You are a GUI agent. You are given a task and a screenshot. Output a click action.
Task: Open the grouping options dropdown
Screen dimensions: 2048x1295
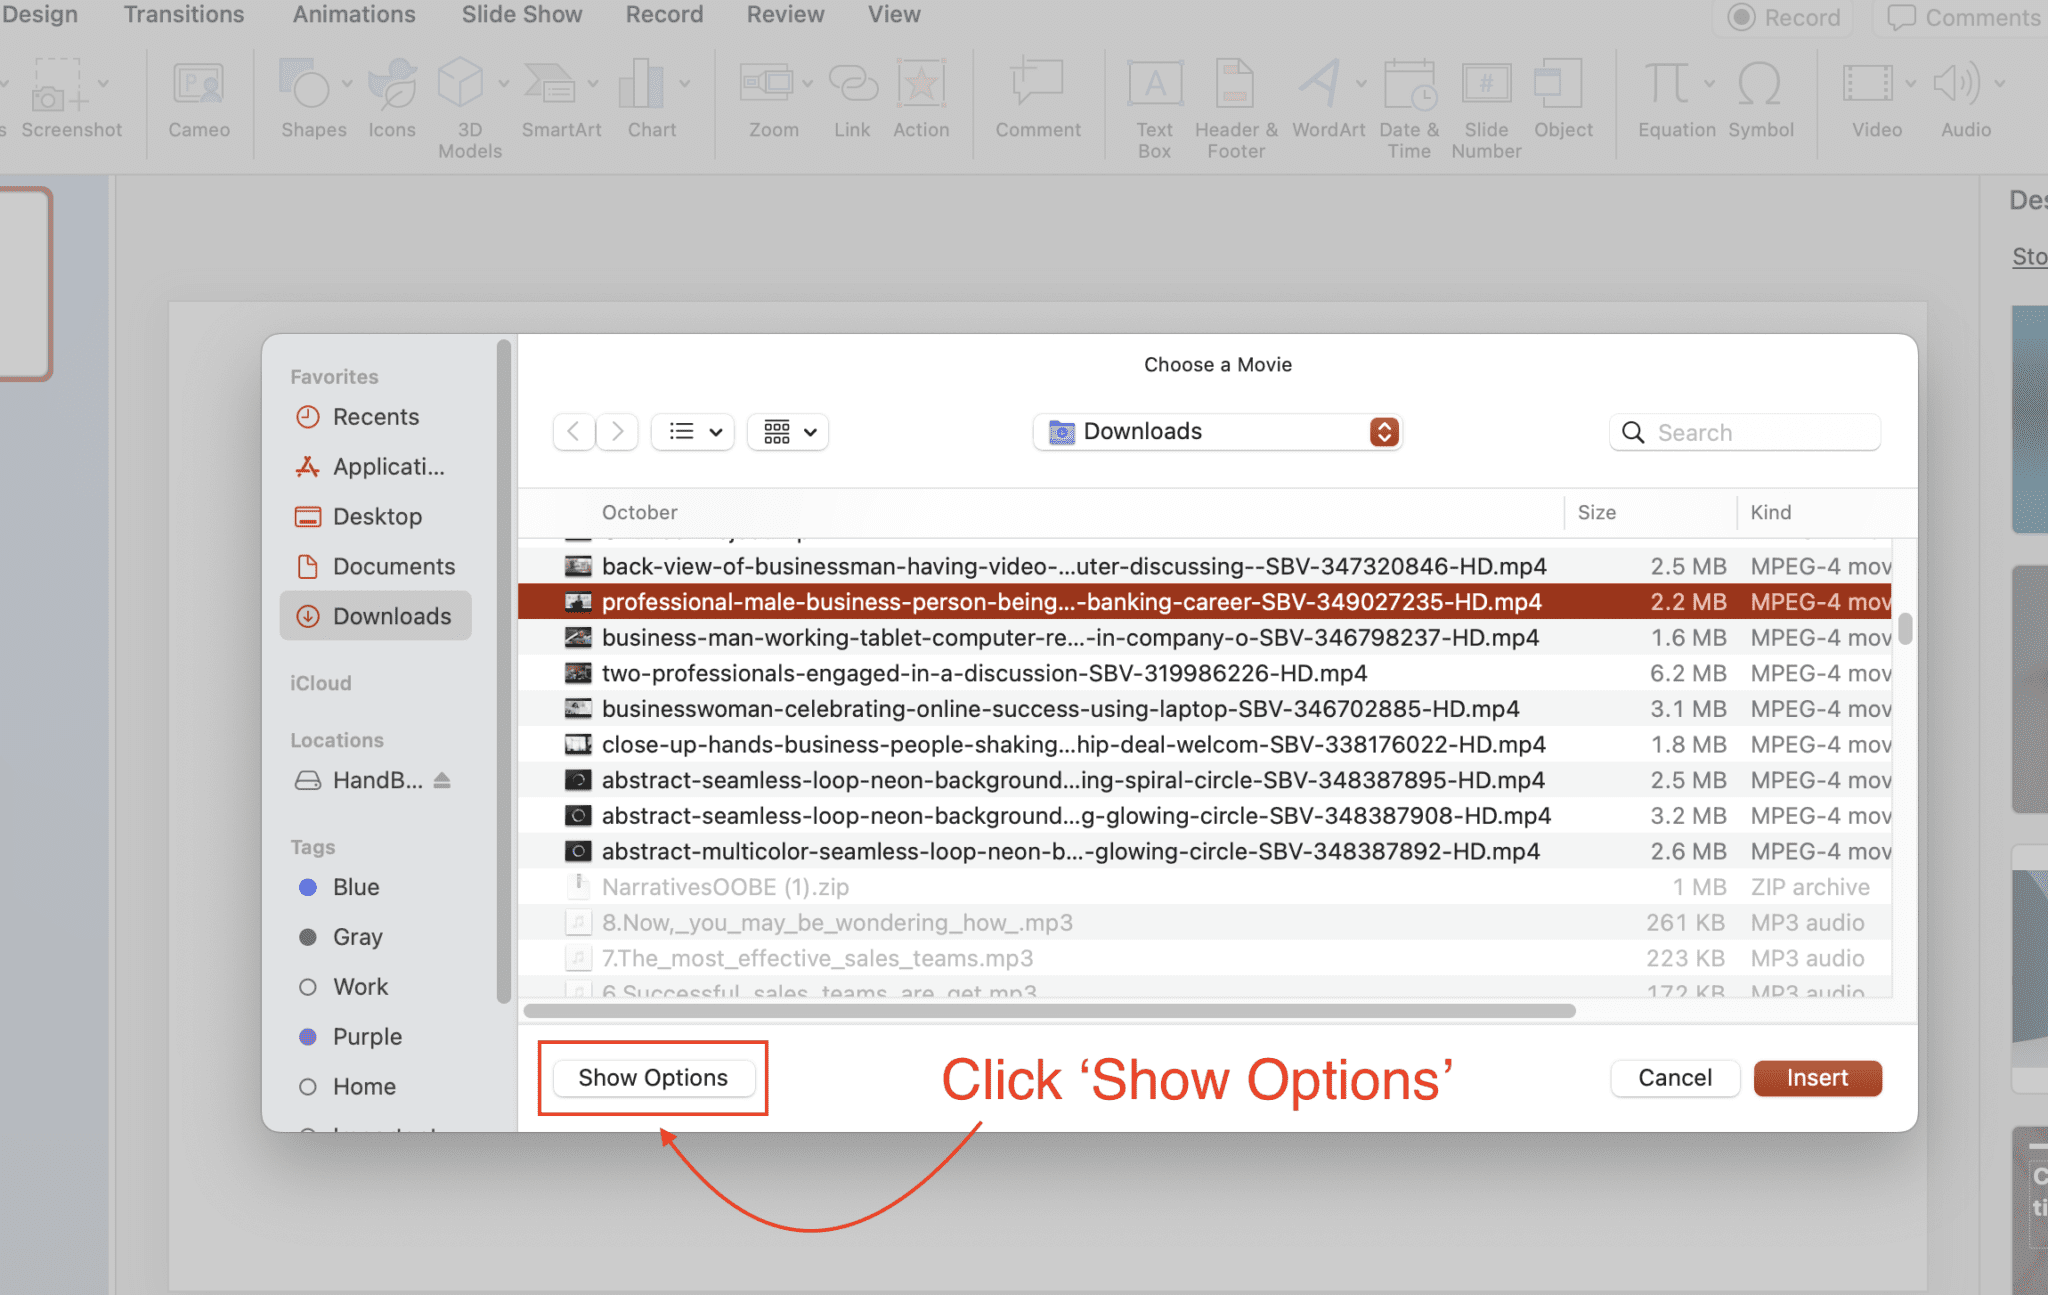[x=789, y=432]
